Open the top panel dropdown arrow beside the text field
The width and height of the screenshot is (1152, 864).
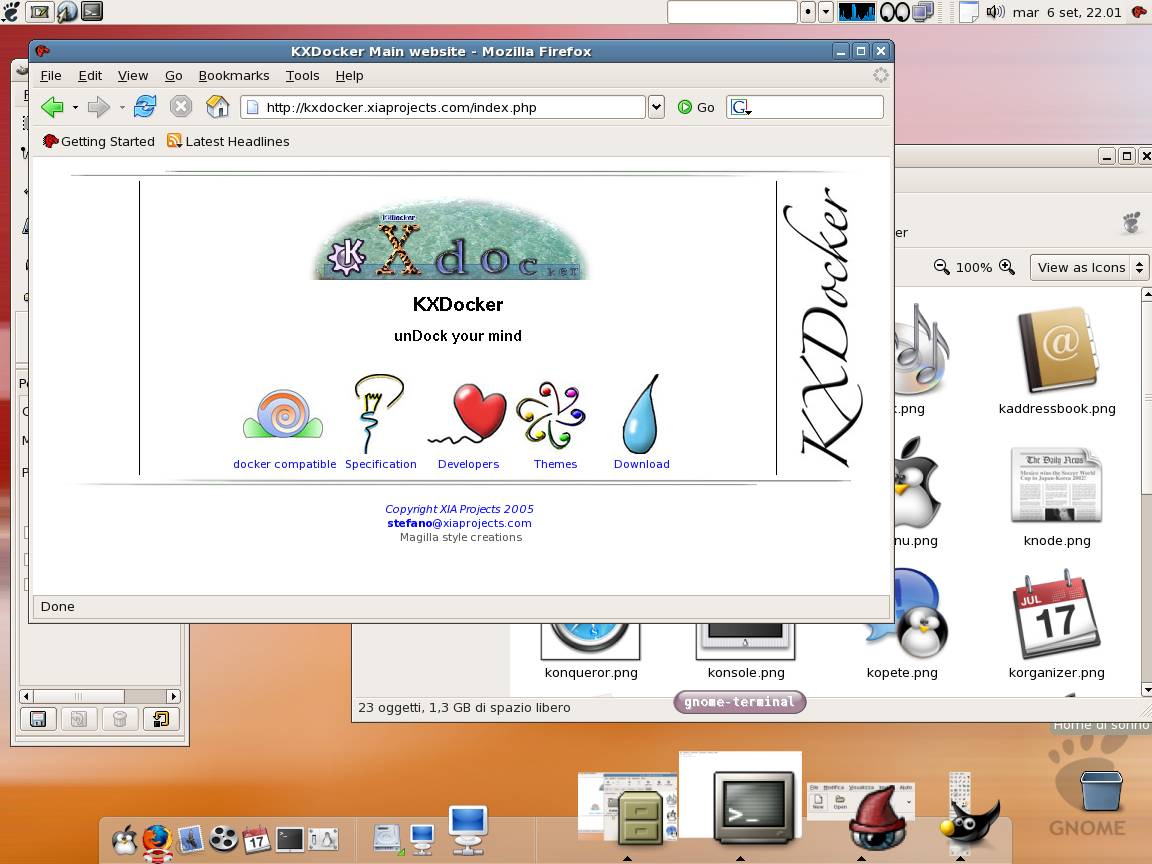[x=826, y=12]
